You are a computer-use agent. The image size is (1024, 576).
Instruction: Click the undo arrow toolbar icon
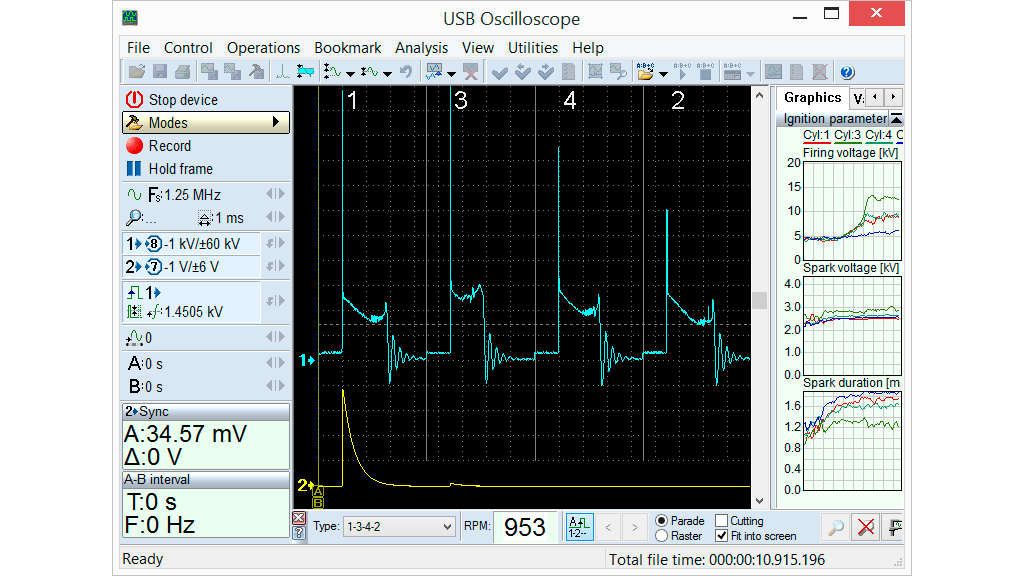(406, 72)
